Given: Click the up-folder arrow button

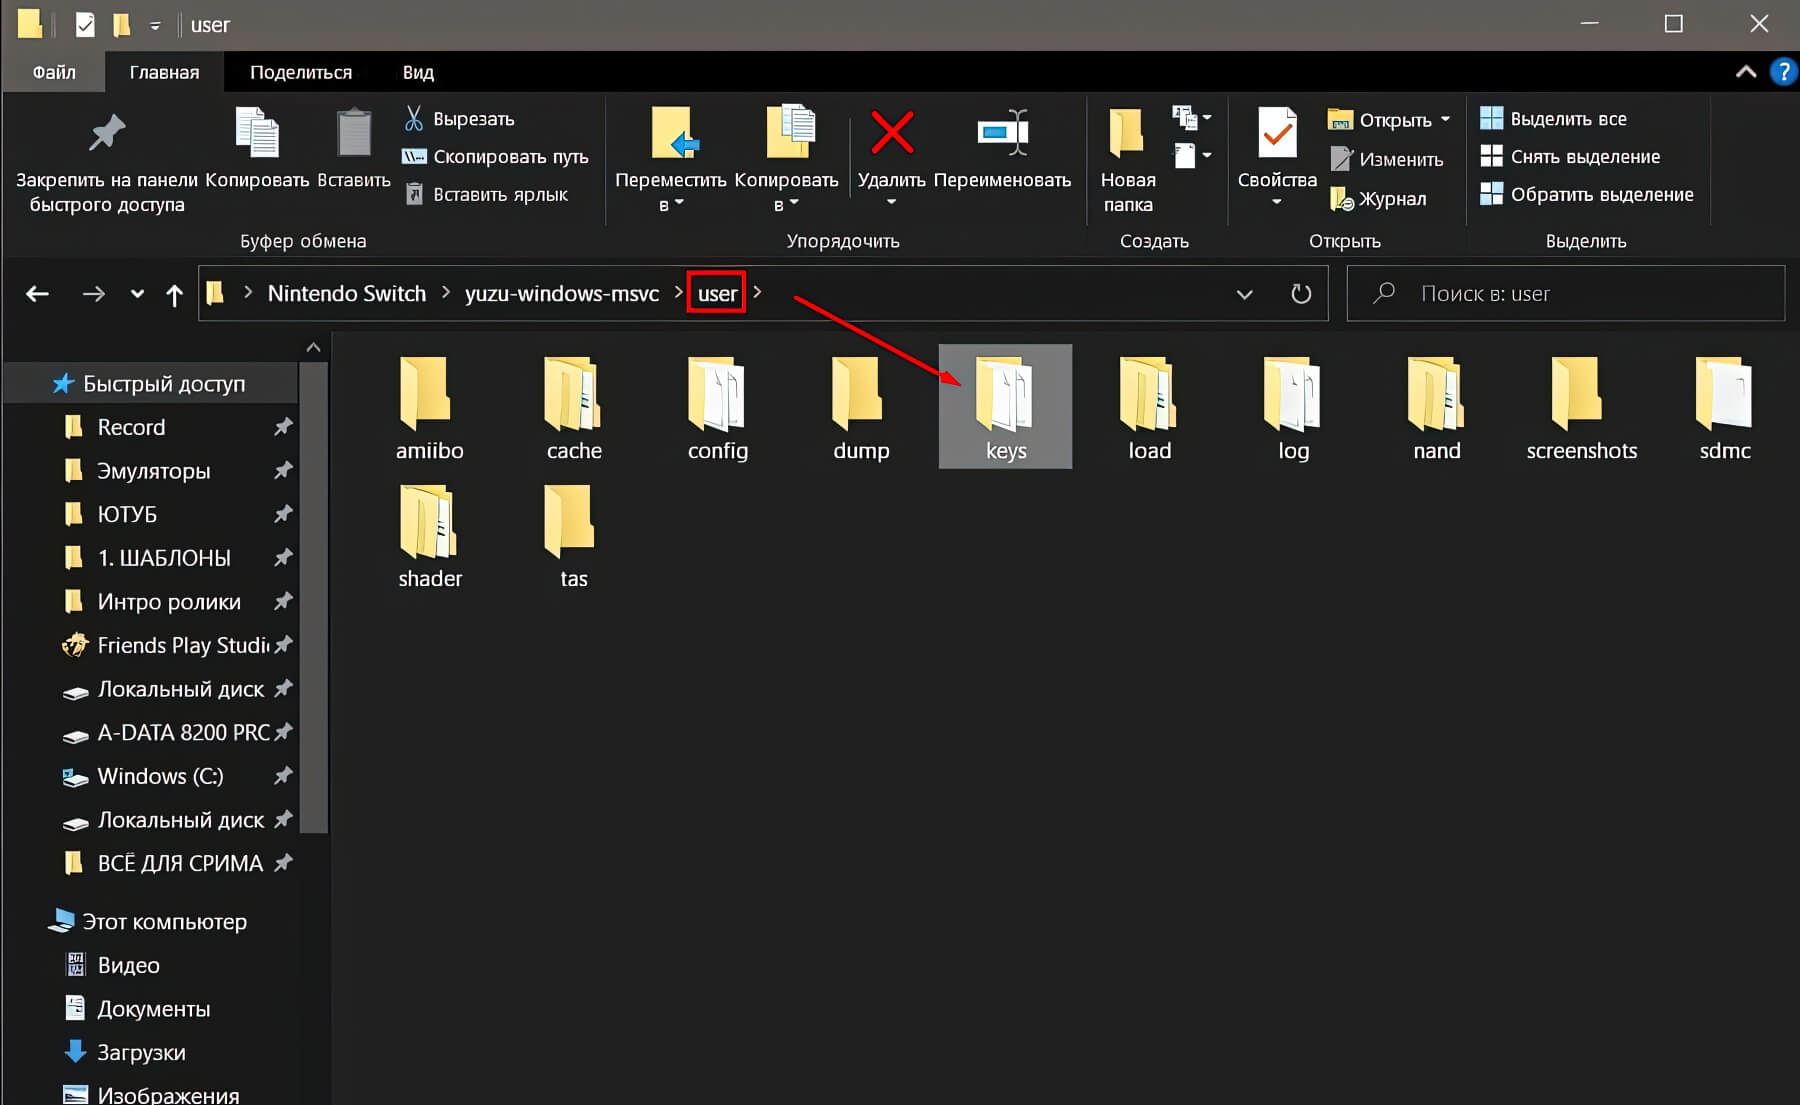Looking at the screenshot, I should (174, 294).
